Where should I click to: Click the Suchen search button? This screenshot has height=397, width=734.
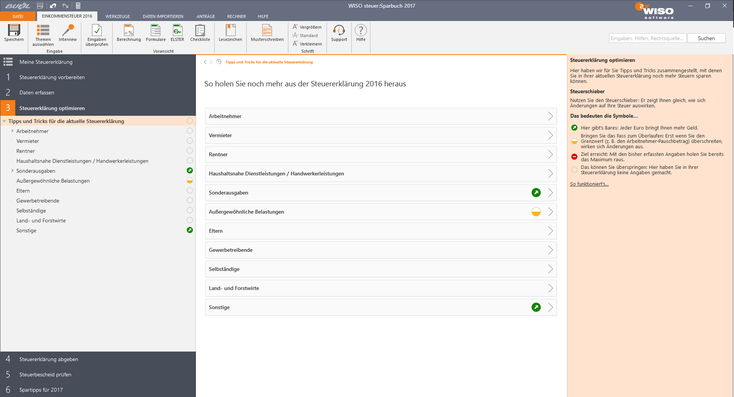tap(706, 38)
